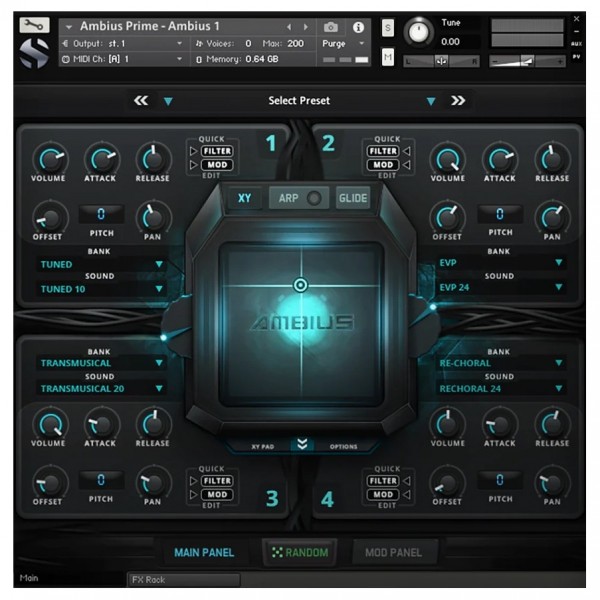The image size is (600, 600).
Task: Click layer 4 Filter edit arrow
Action: pyautogui.click(x=407, y=481)
